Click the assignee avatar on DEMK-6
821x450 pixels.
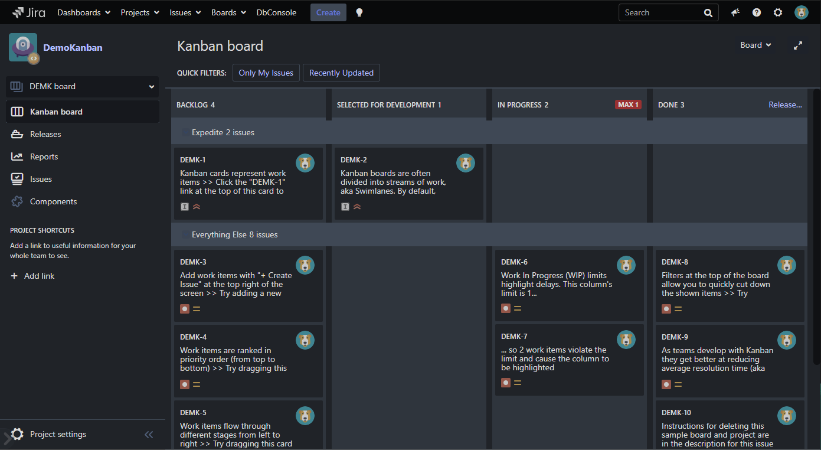coord(626,265)
